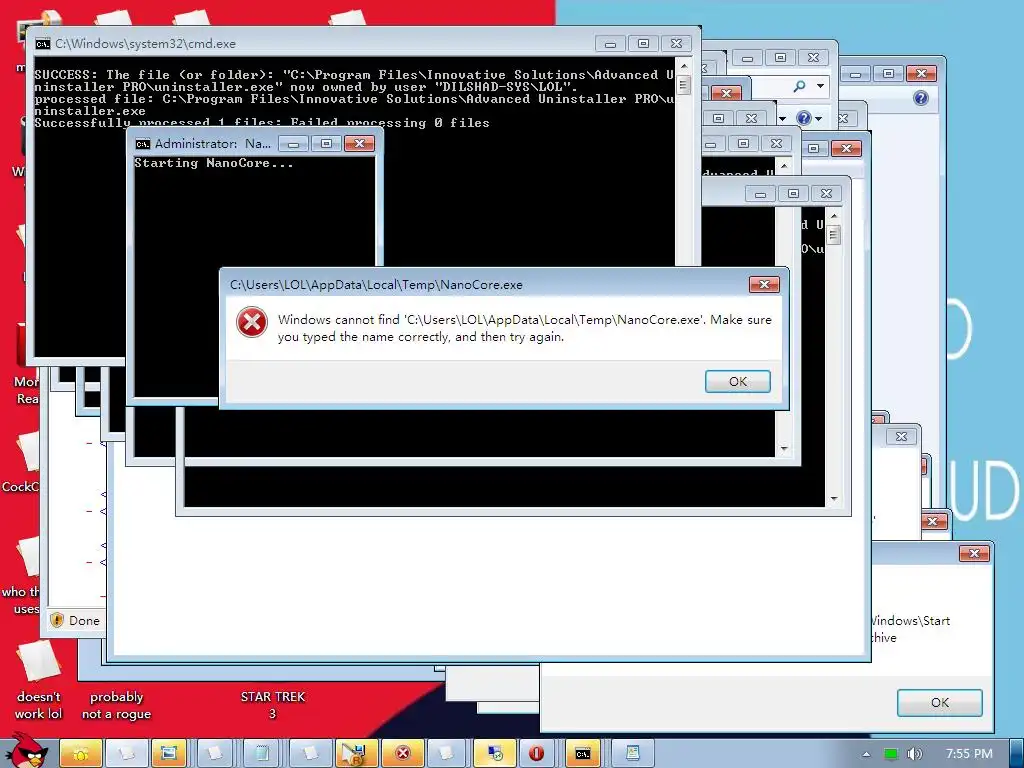Click the scroll down arrow of rear console
Screen dimensions: 1024x768
(834, 499)
